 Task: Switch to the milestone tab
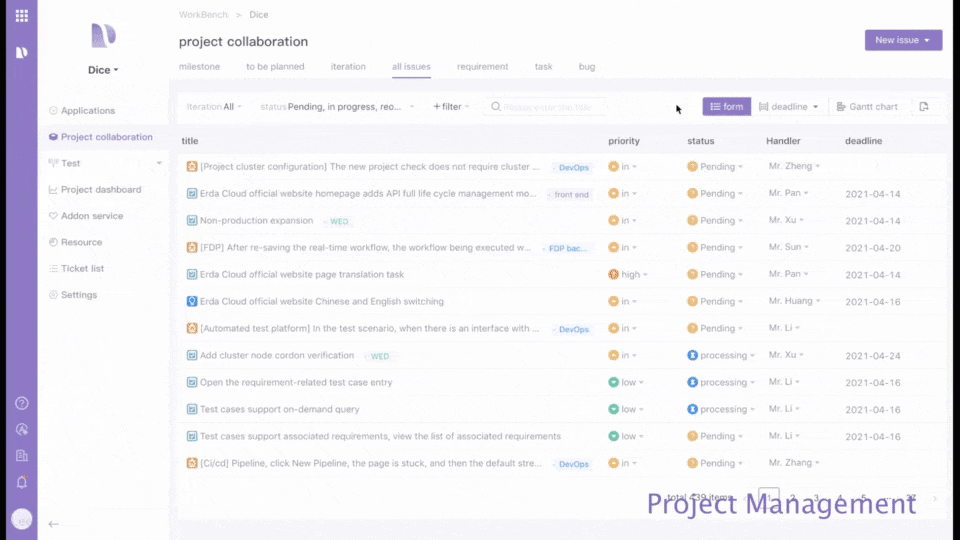tap(199, 67)
